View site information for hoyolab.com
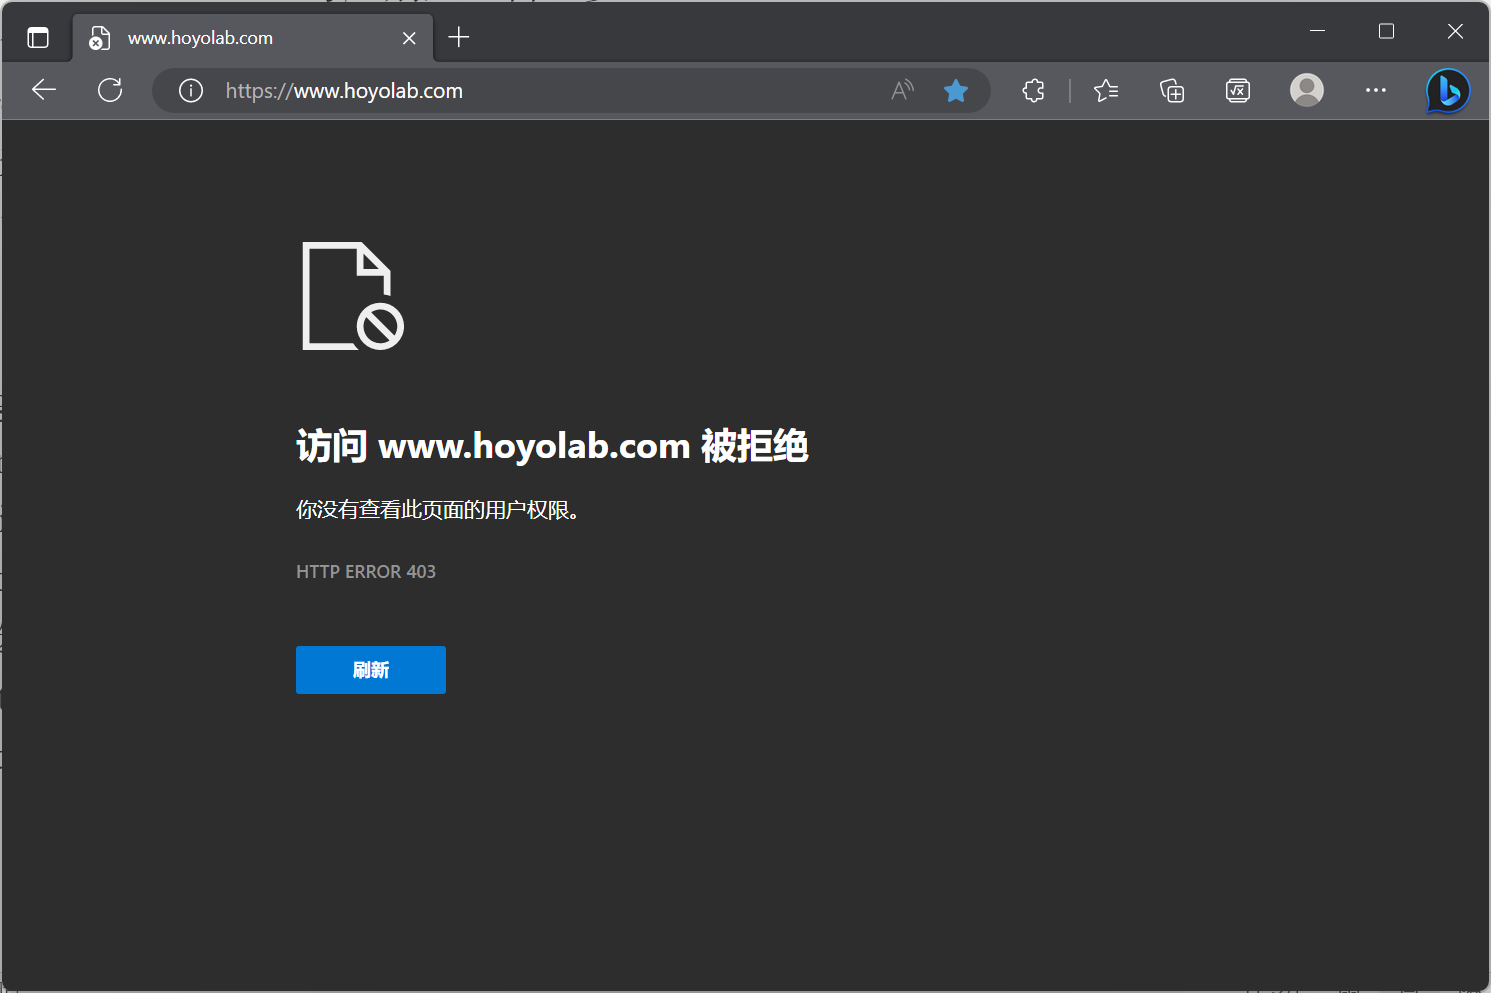Image resolution: width=1491 pixels, height=993 pixels. click(190, 91)
